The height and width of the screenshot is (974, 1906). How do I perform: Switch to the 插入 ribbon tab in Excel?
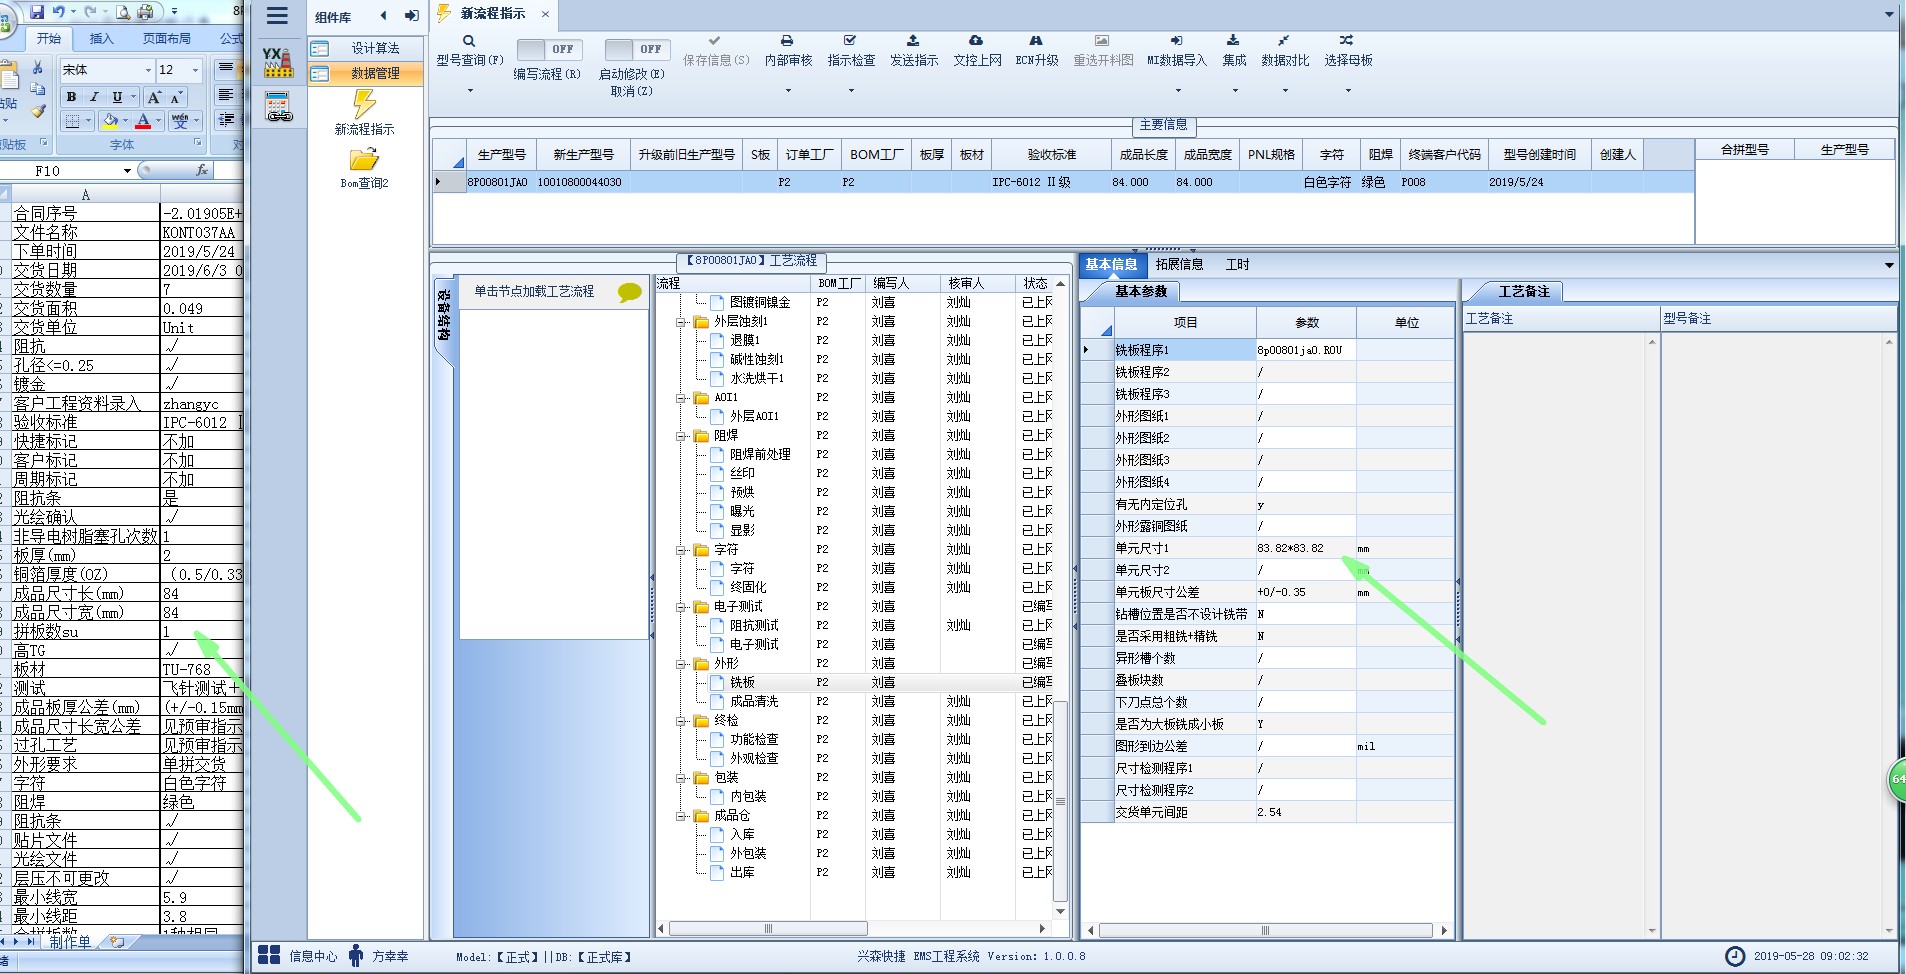click(x=101, y=39)
